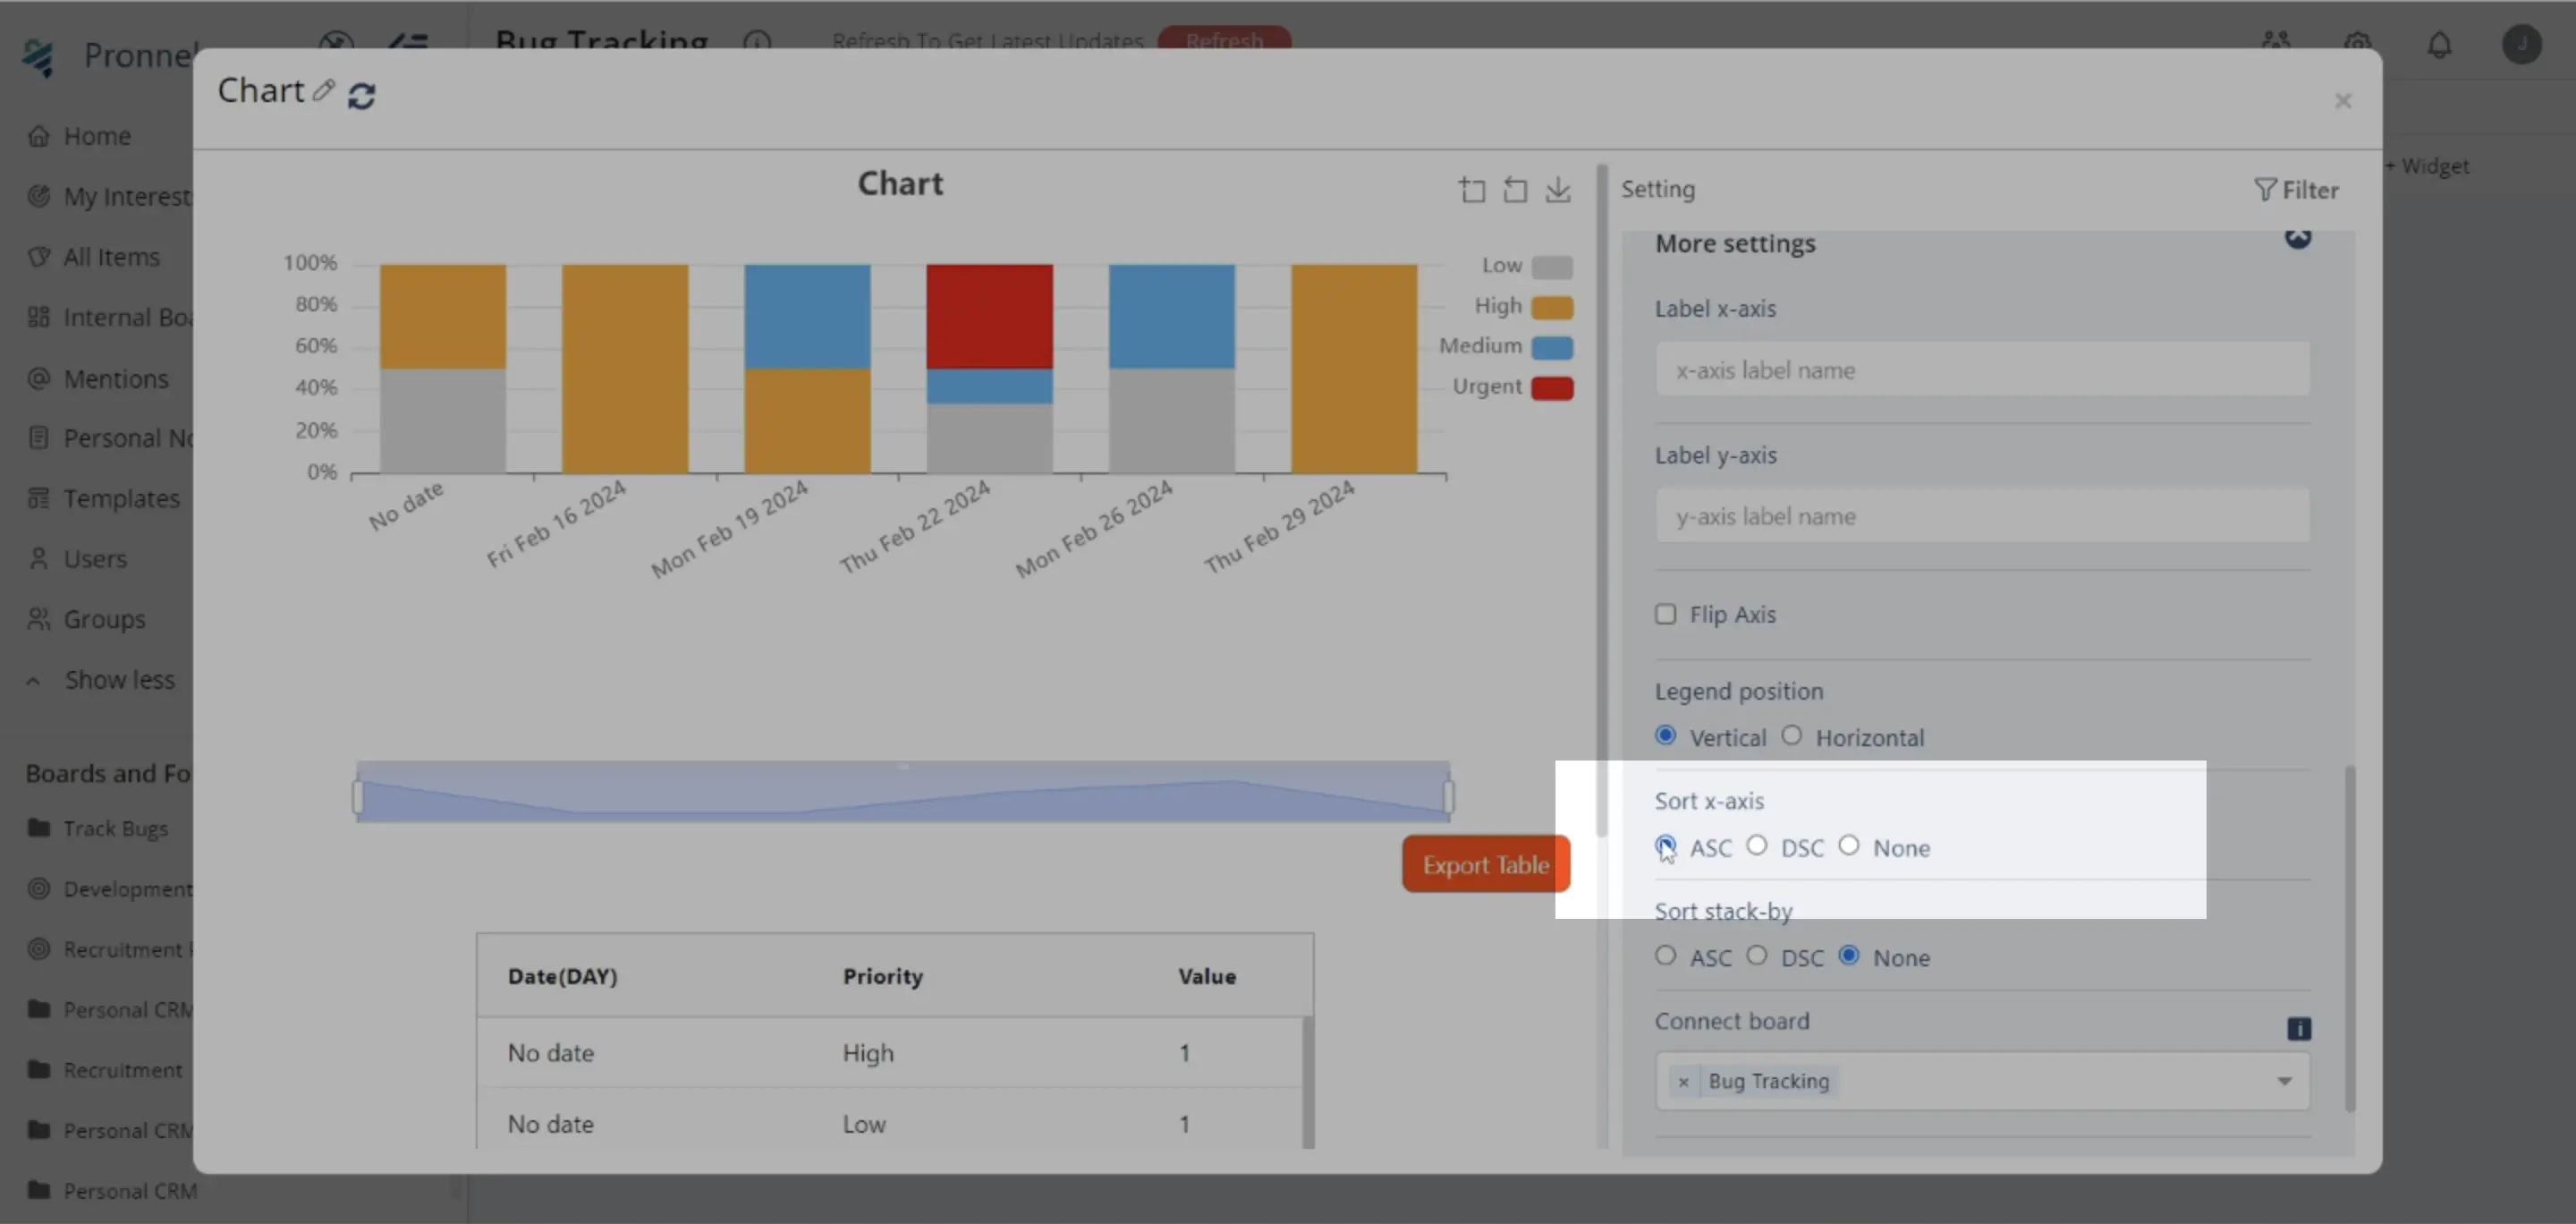
Task: Open the Recruitment folder
Action: tap(105, 1070)
